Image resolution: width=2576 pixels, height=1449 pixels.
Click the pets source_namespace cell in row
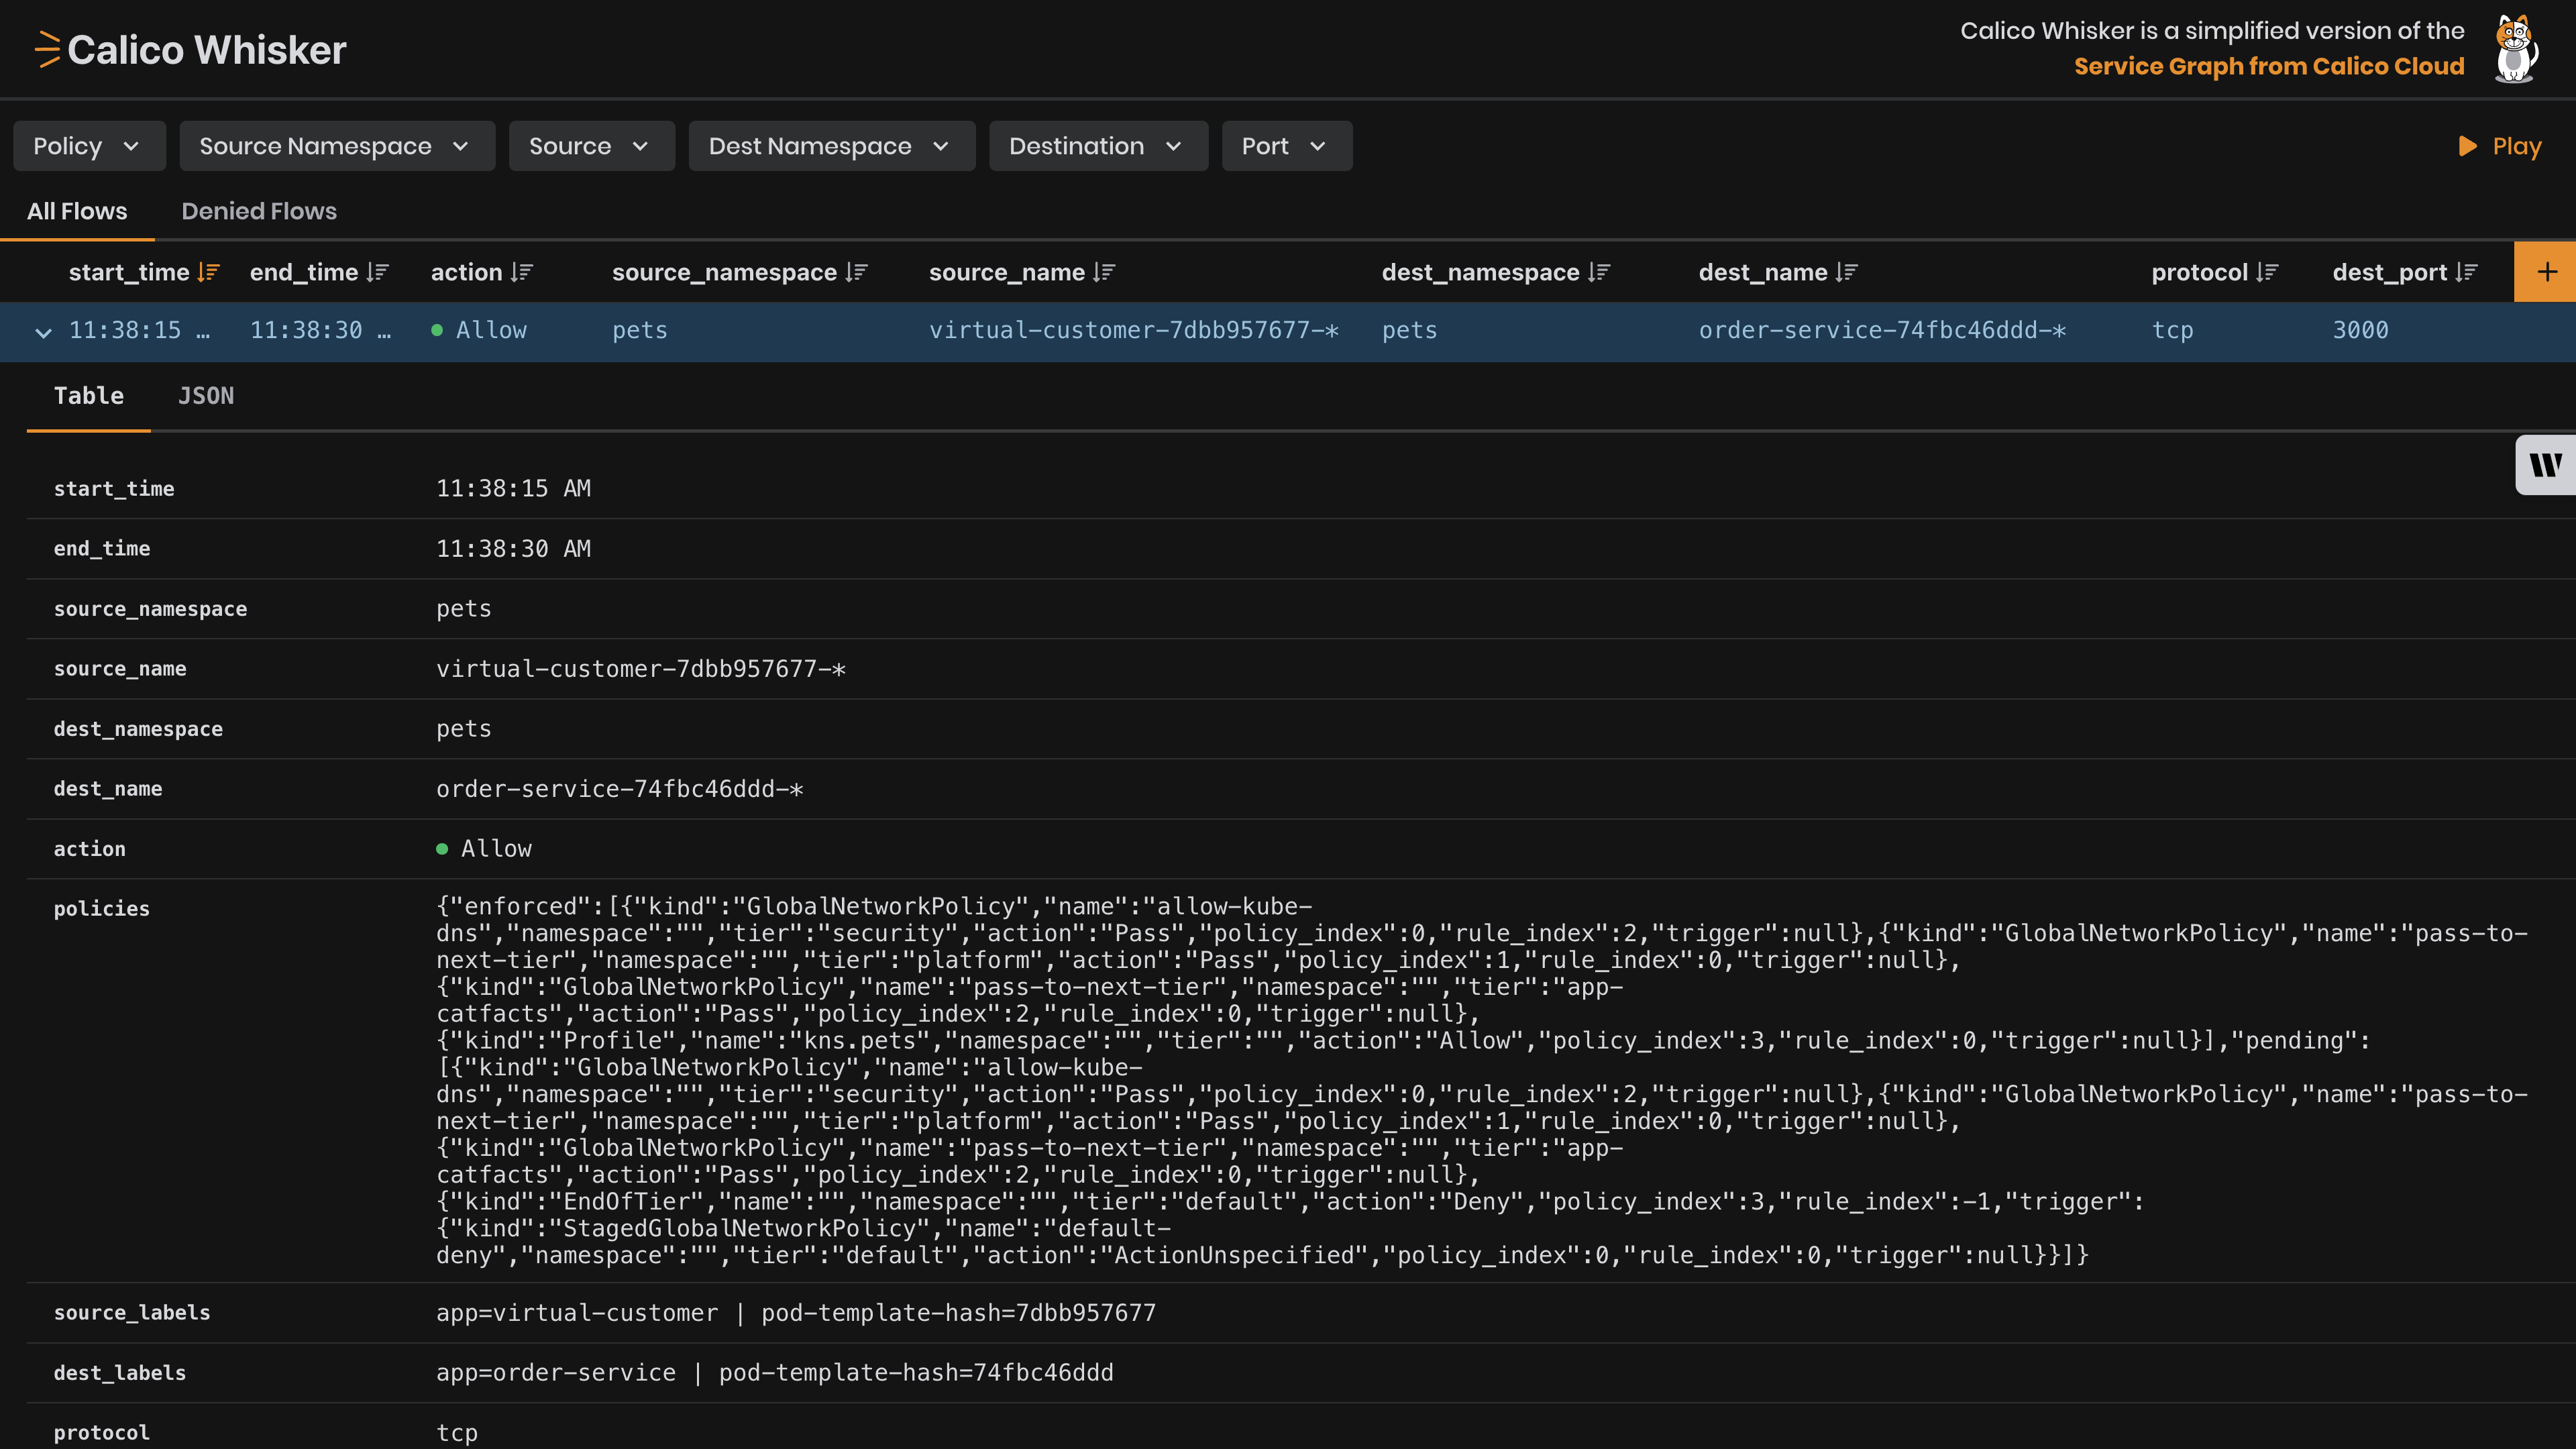point(639,330)
